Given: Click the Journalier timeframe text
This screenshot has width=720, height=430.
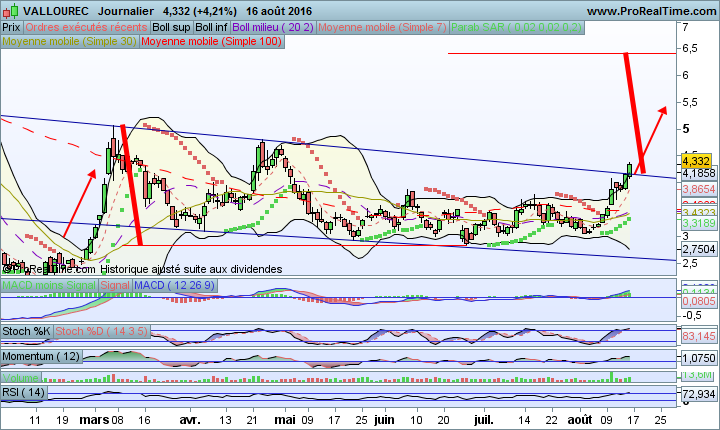Looking at the screenshot, I should point(126,11).
